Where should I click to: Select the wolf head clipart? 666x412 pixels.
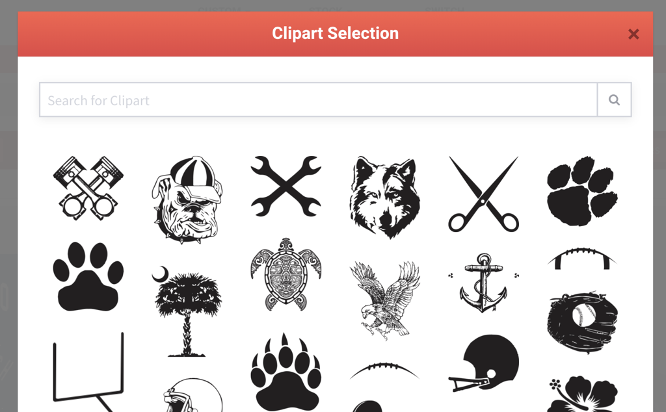385,197
